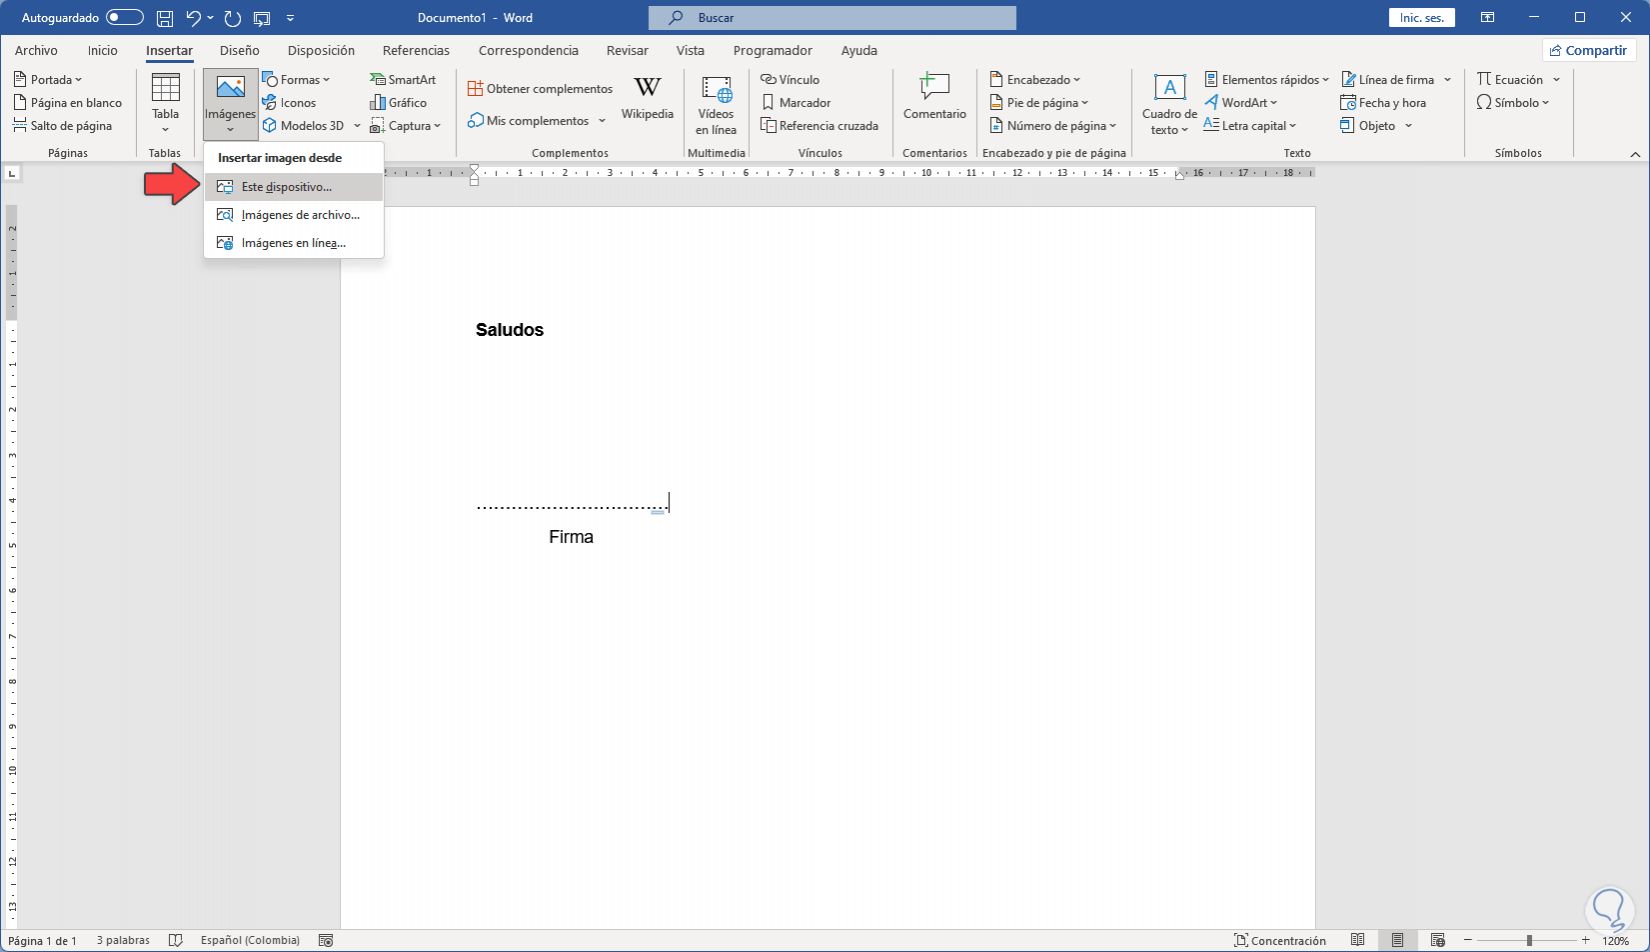Open the Encabezado dropdown

(1036, 80)
